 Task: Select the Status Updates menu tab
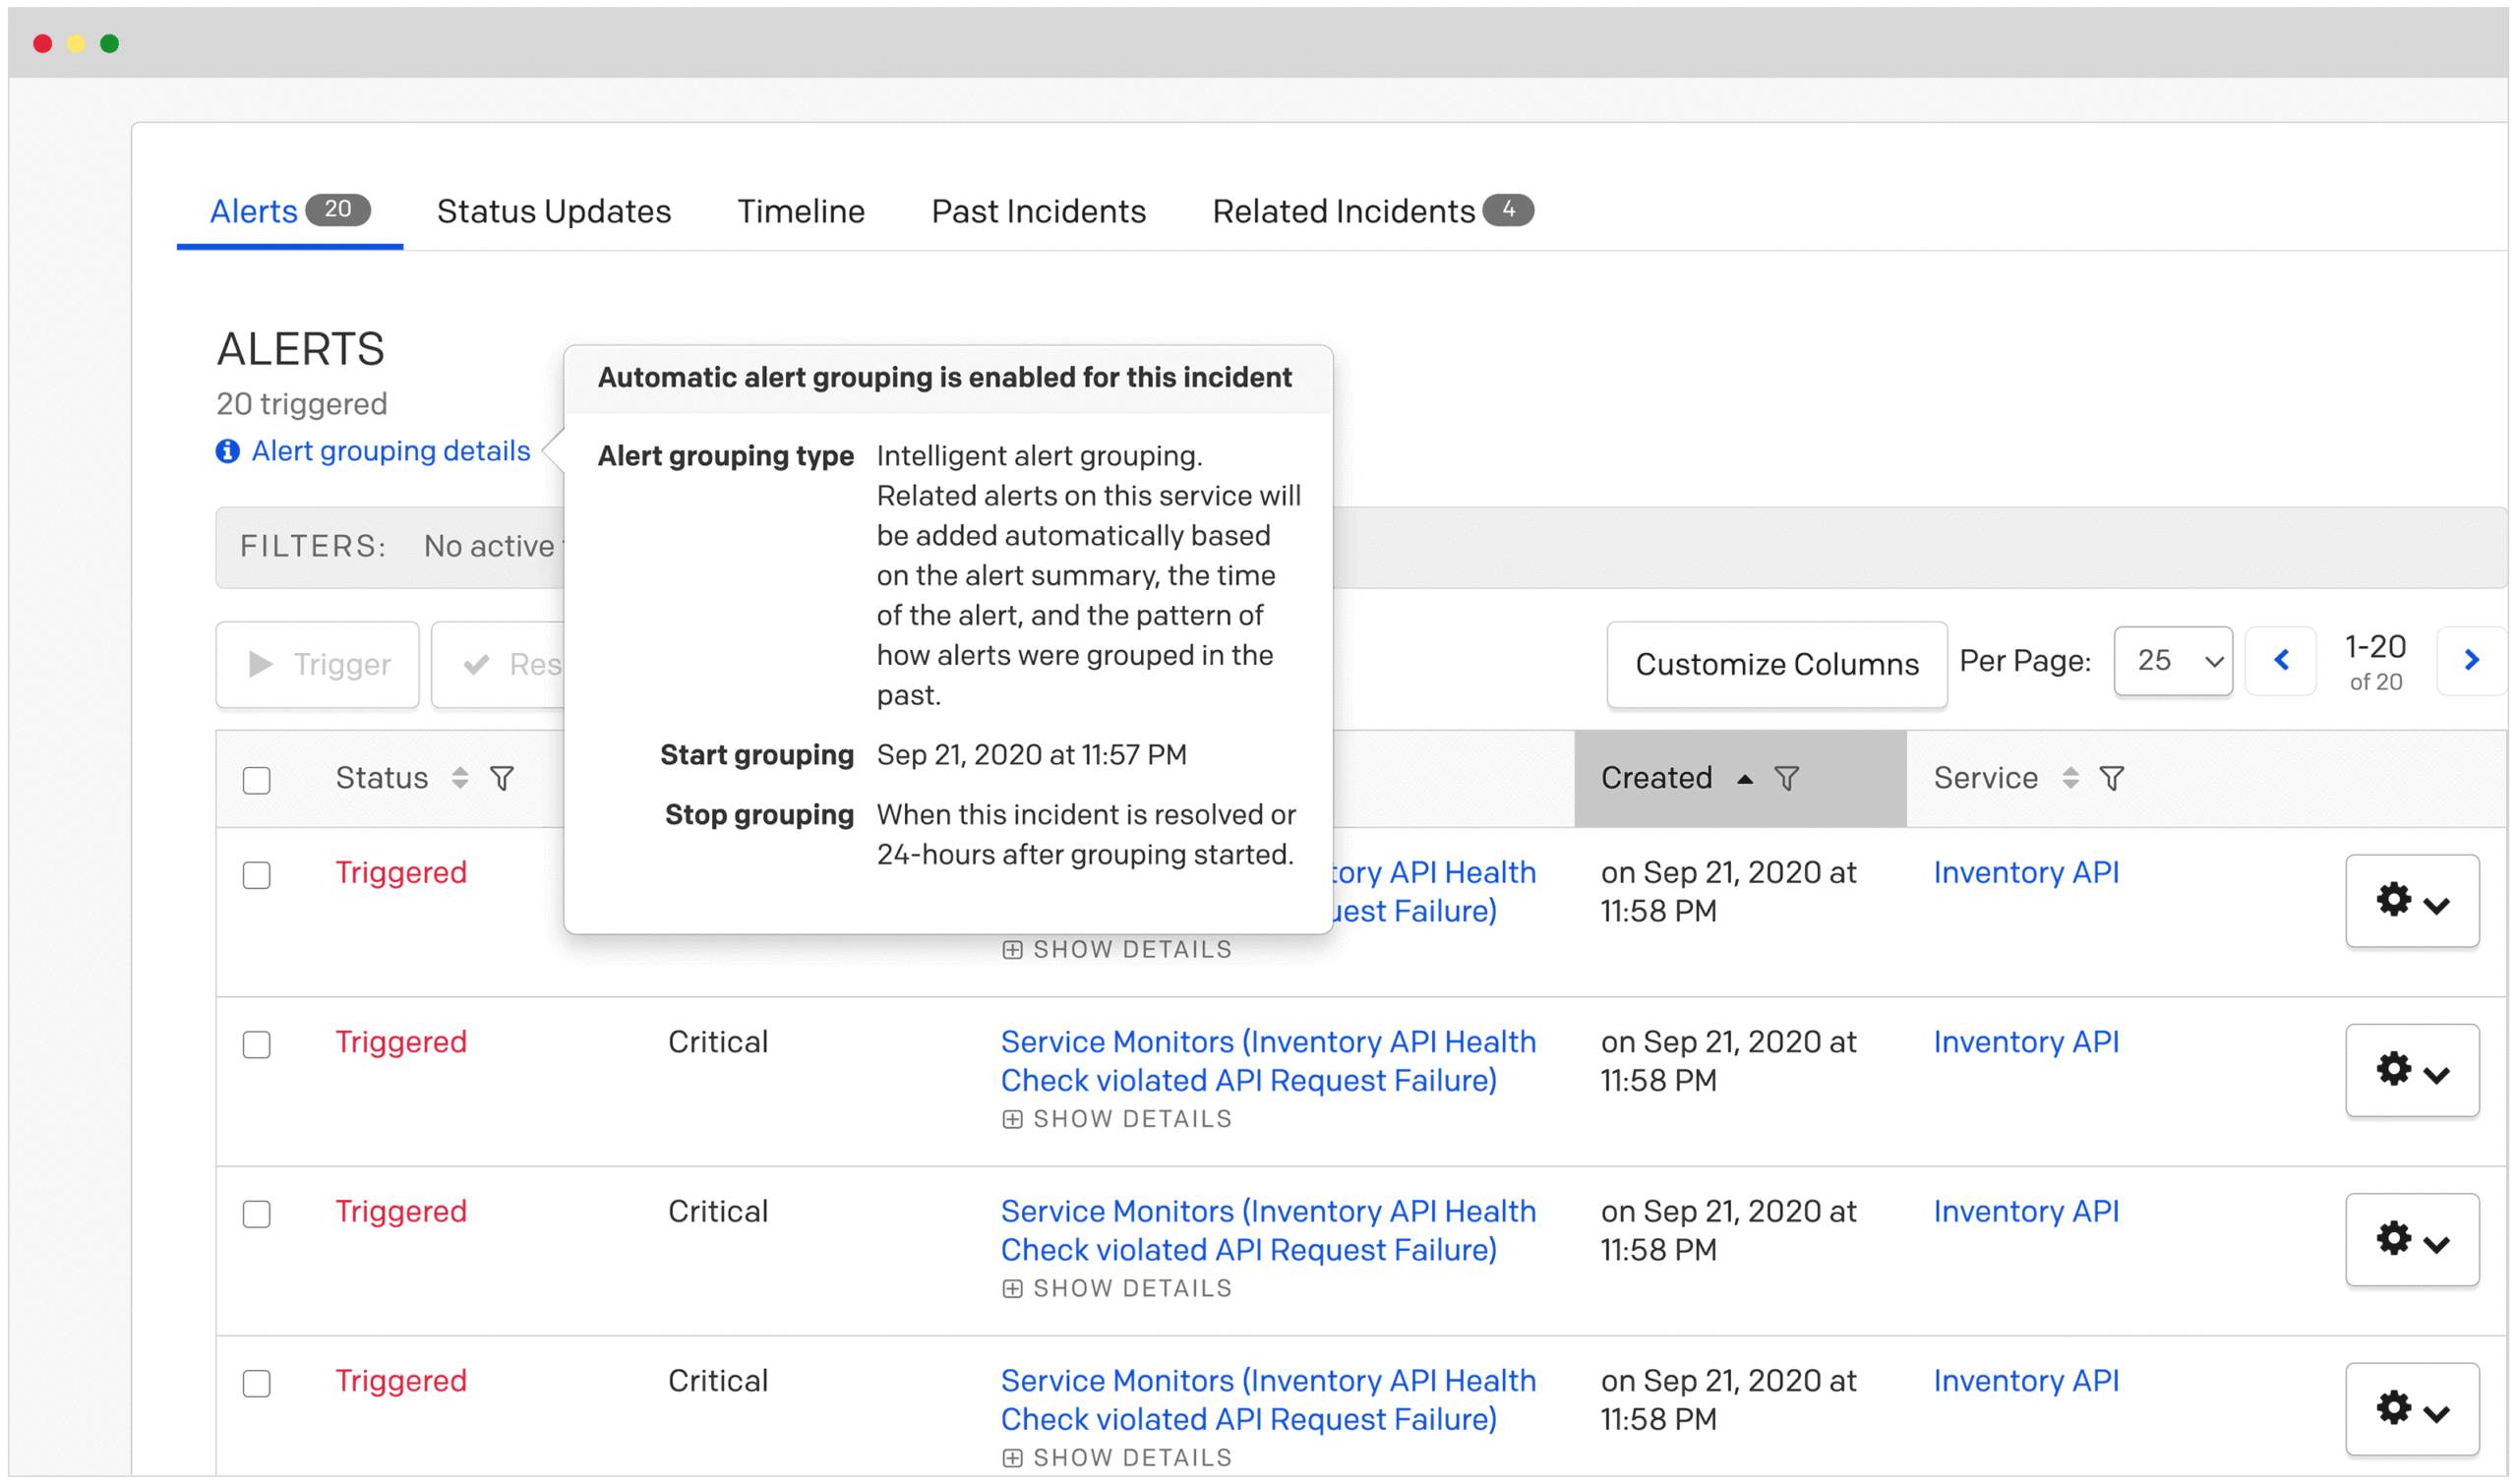pyautogui.click(x=553, y=210)
